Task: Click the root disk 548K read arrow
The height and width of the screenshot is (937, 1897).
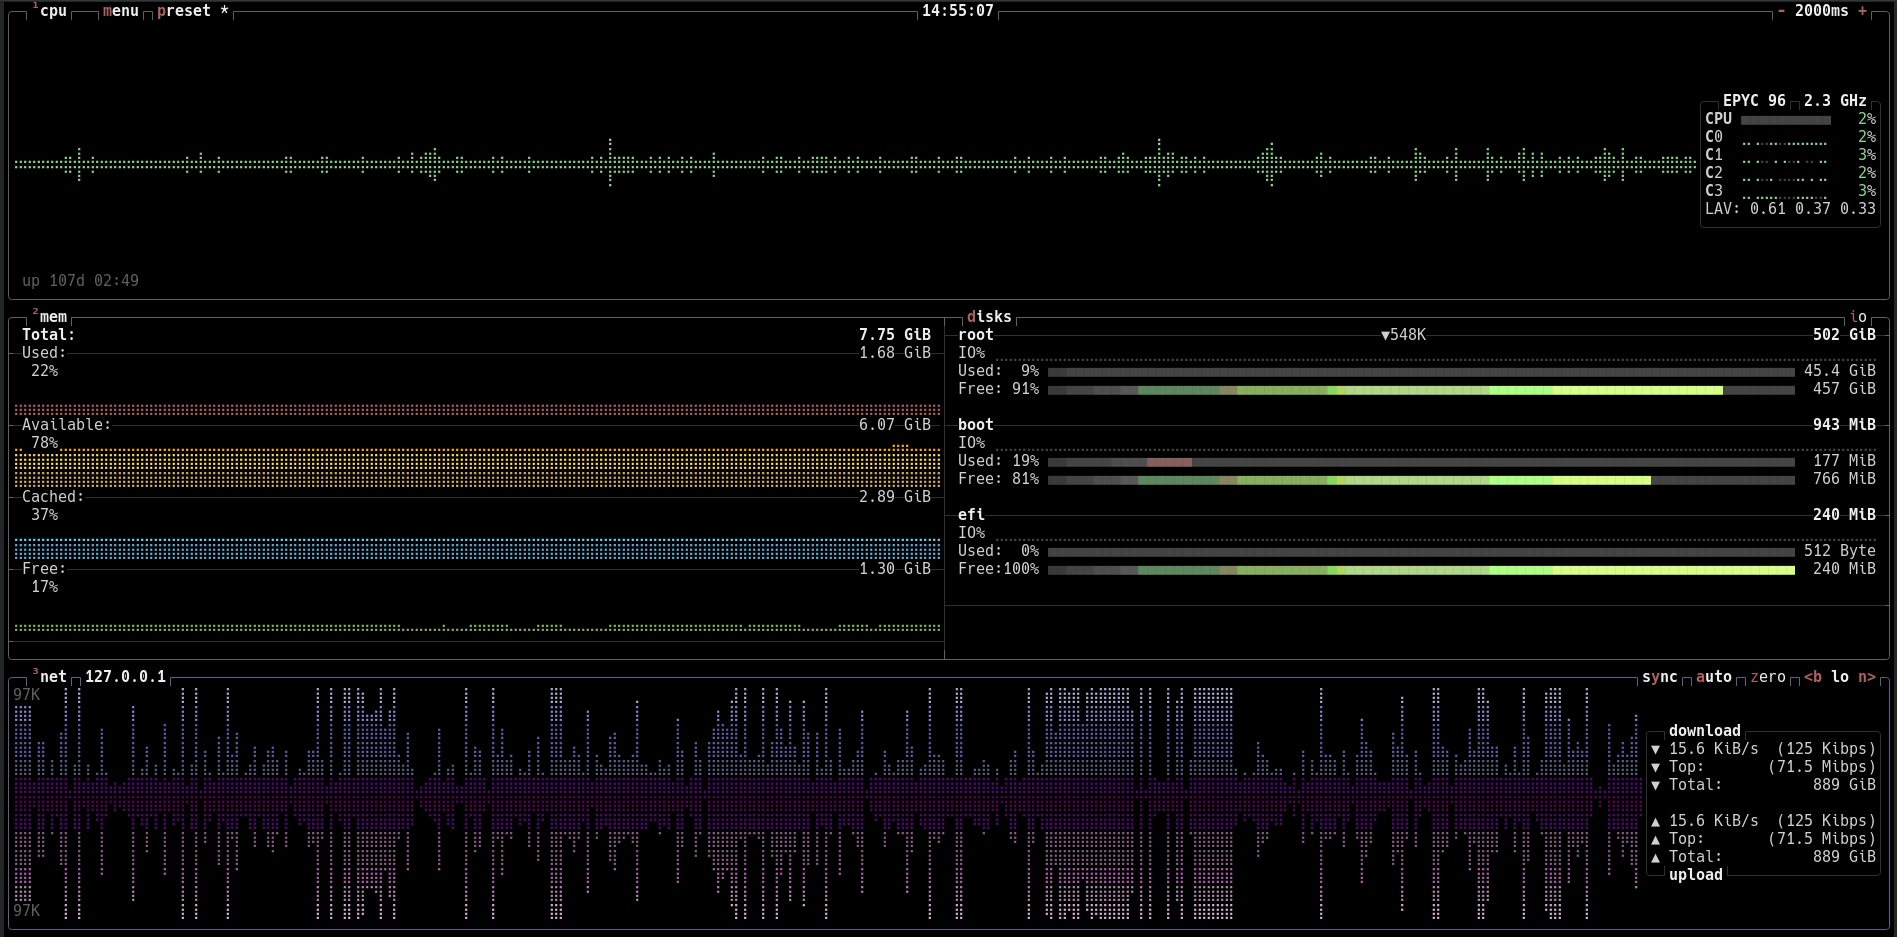Action: (1385, 335)
